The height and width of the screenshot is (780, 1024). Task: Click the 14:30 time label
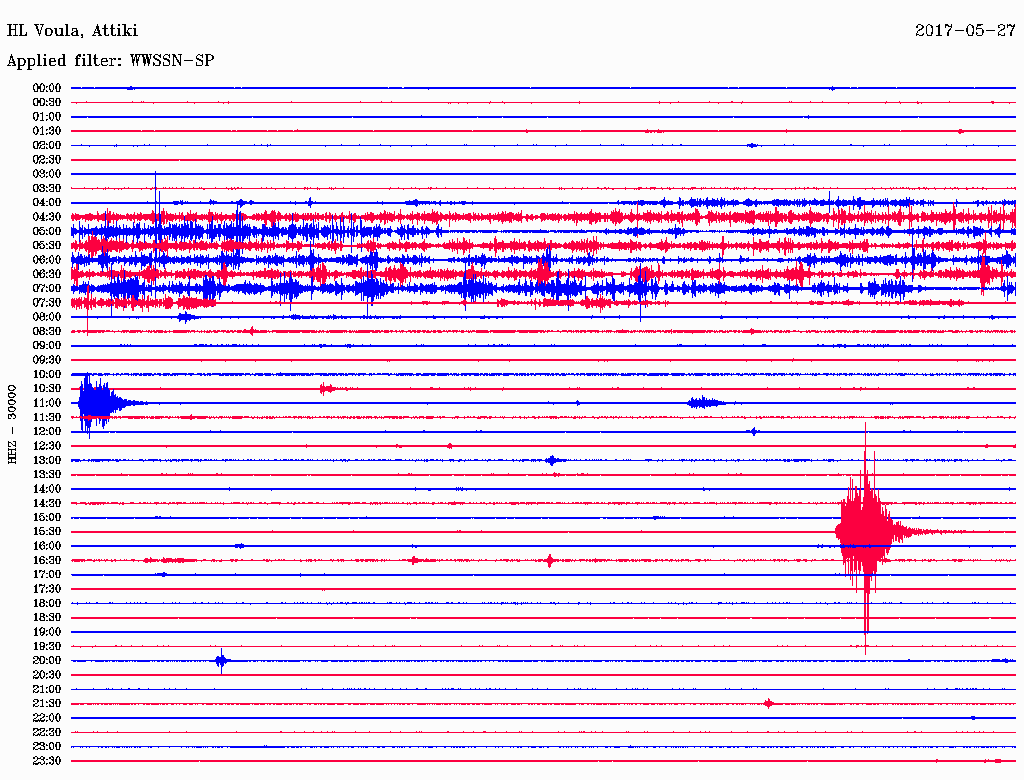point(47,503)
